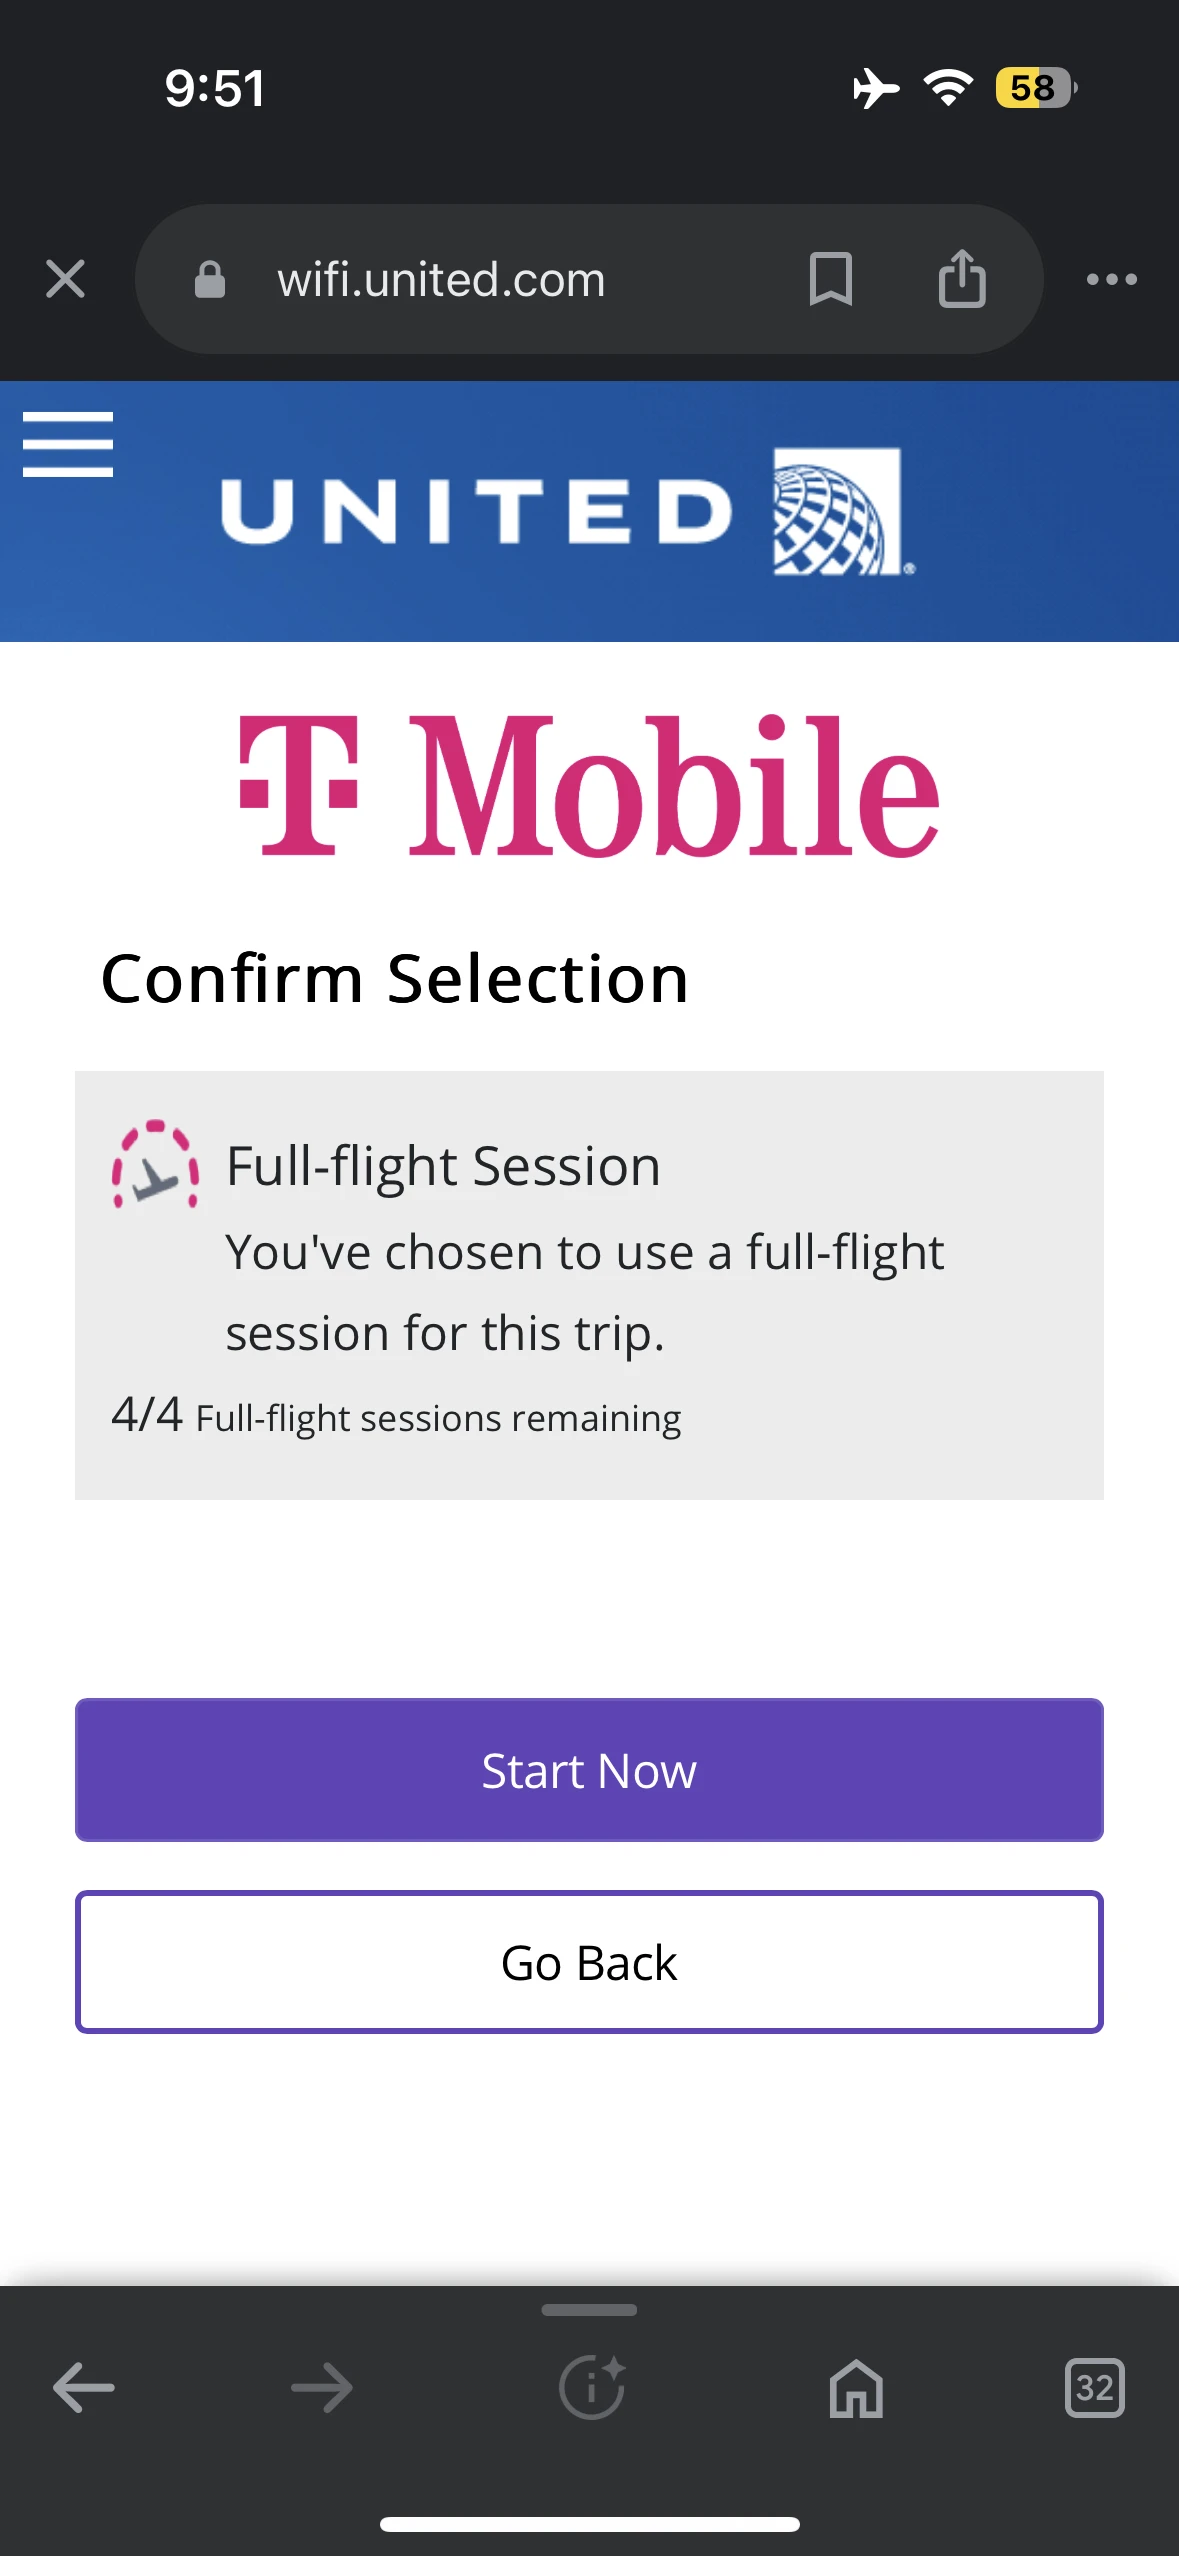This screenshot has height=2556, width=1179.
Task: Tap the Full-flight Session plane icon
Action: (x=155, y=1165)
